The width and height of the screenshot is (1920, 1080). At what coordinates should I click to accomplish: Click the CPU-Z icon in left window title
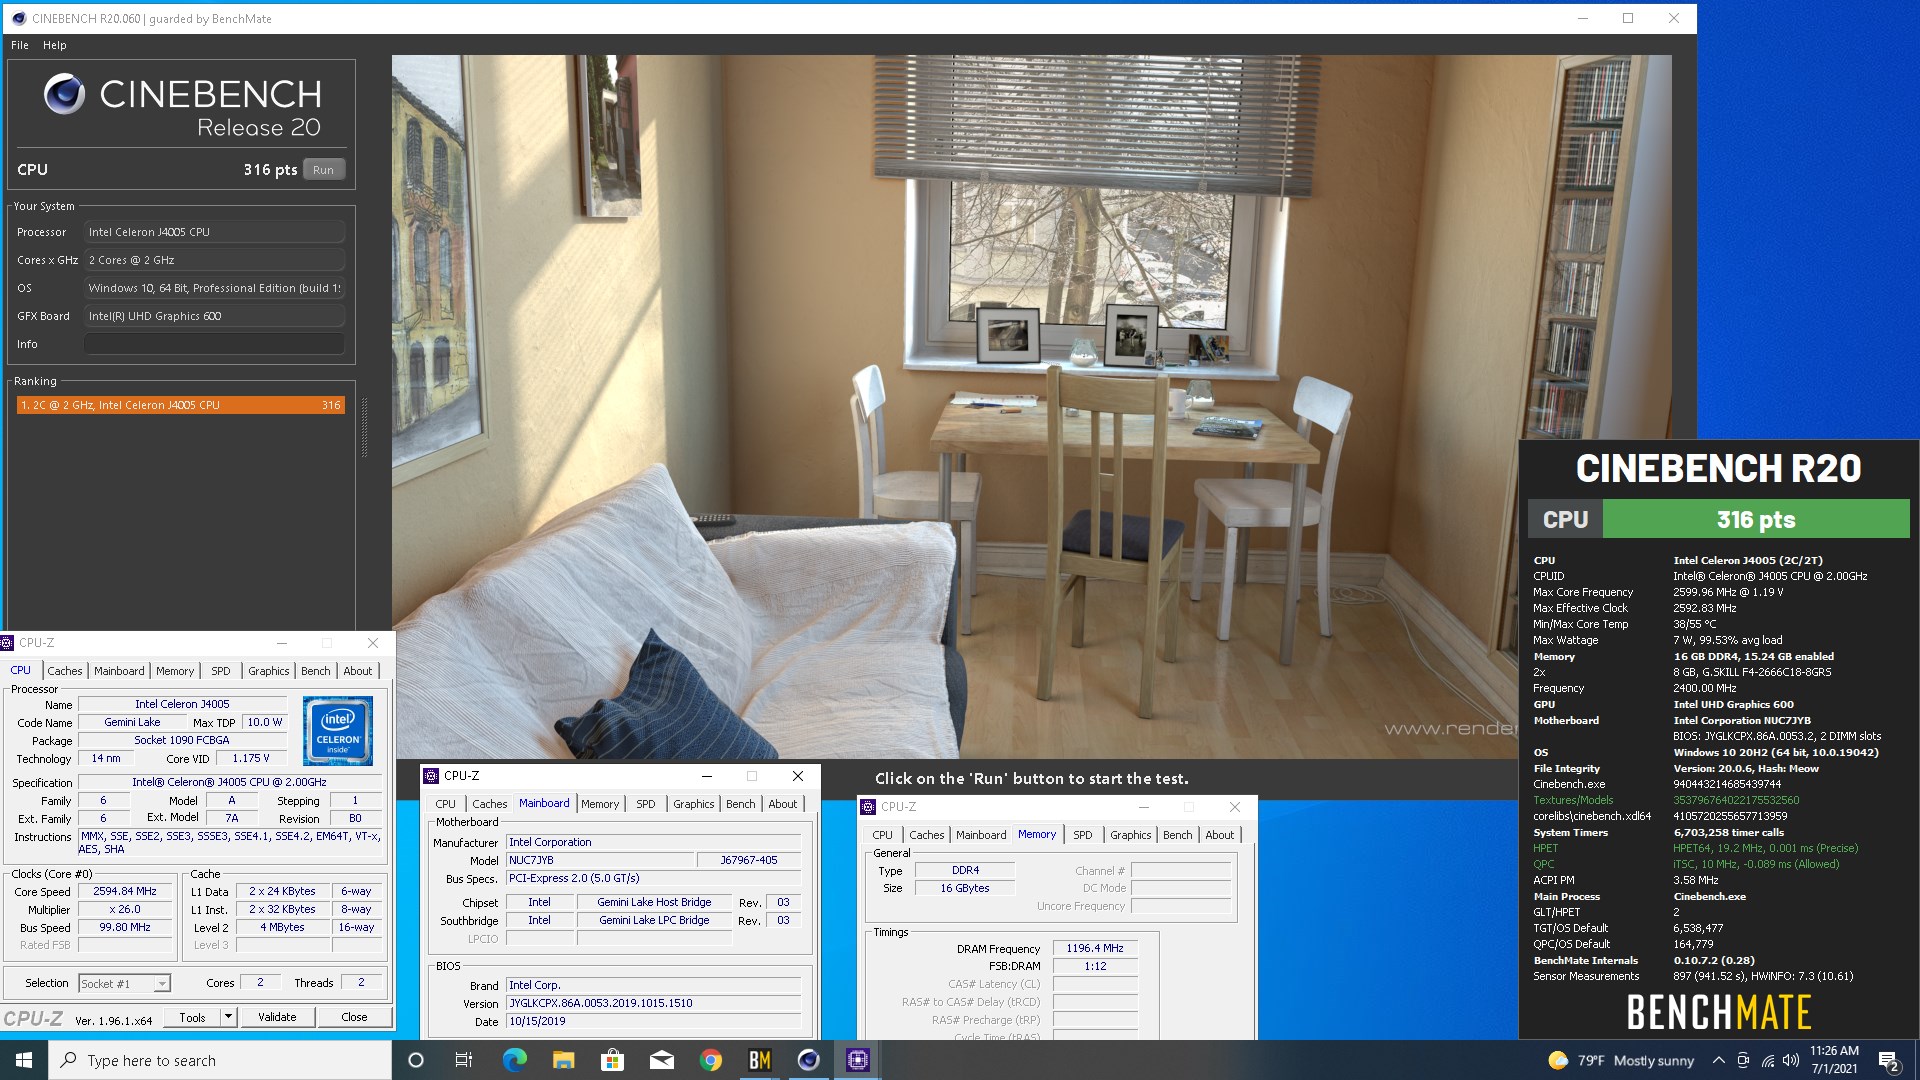pyautogui.click(x=8, y=643)
